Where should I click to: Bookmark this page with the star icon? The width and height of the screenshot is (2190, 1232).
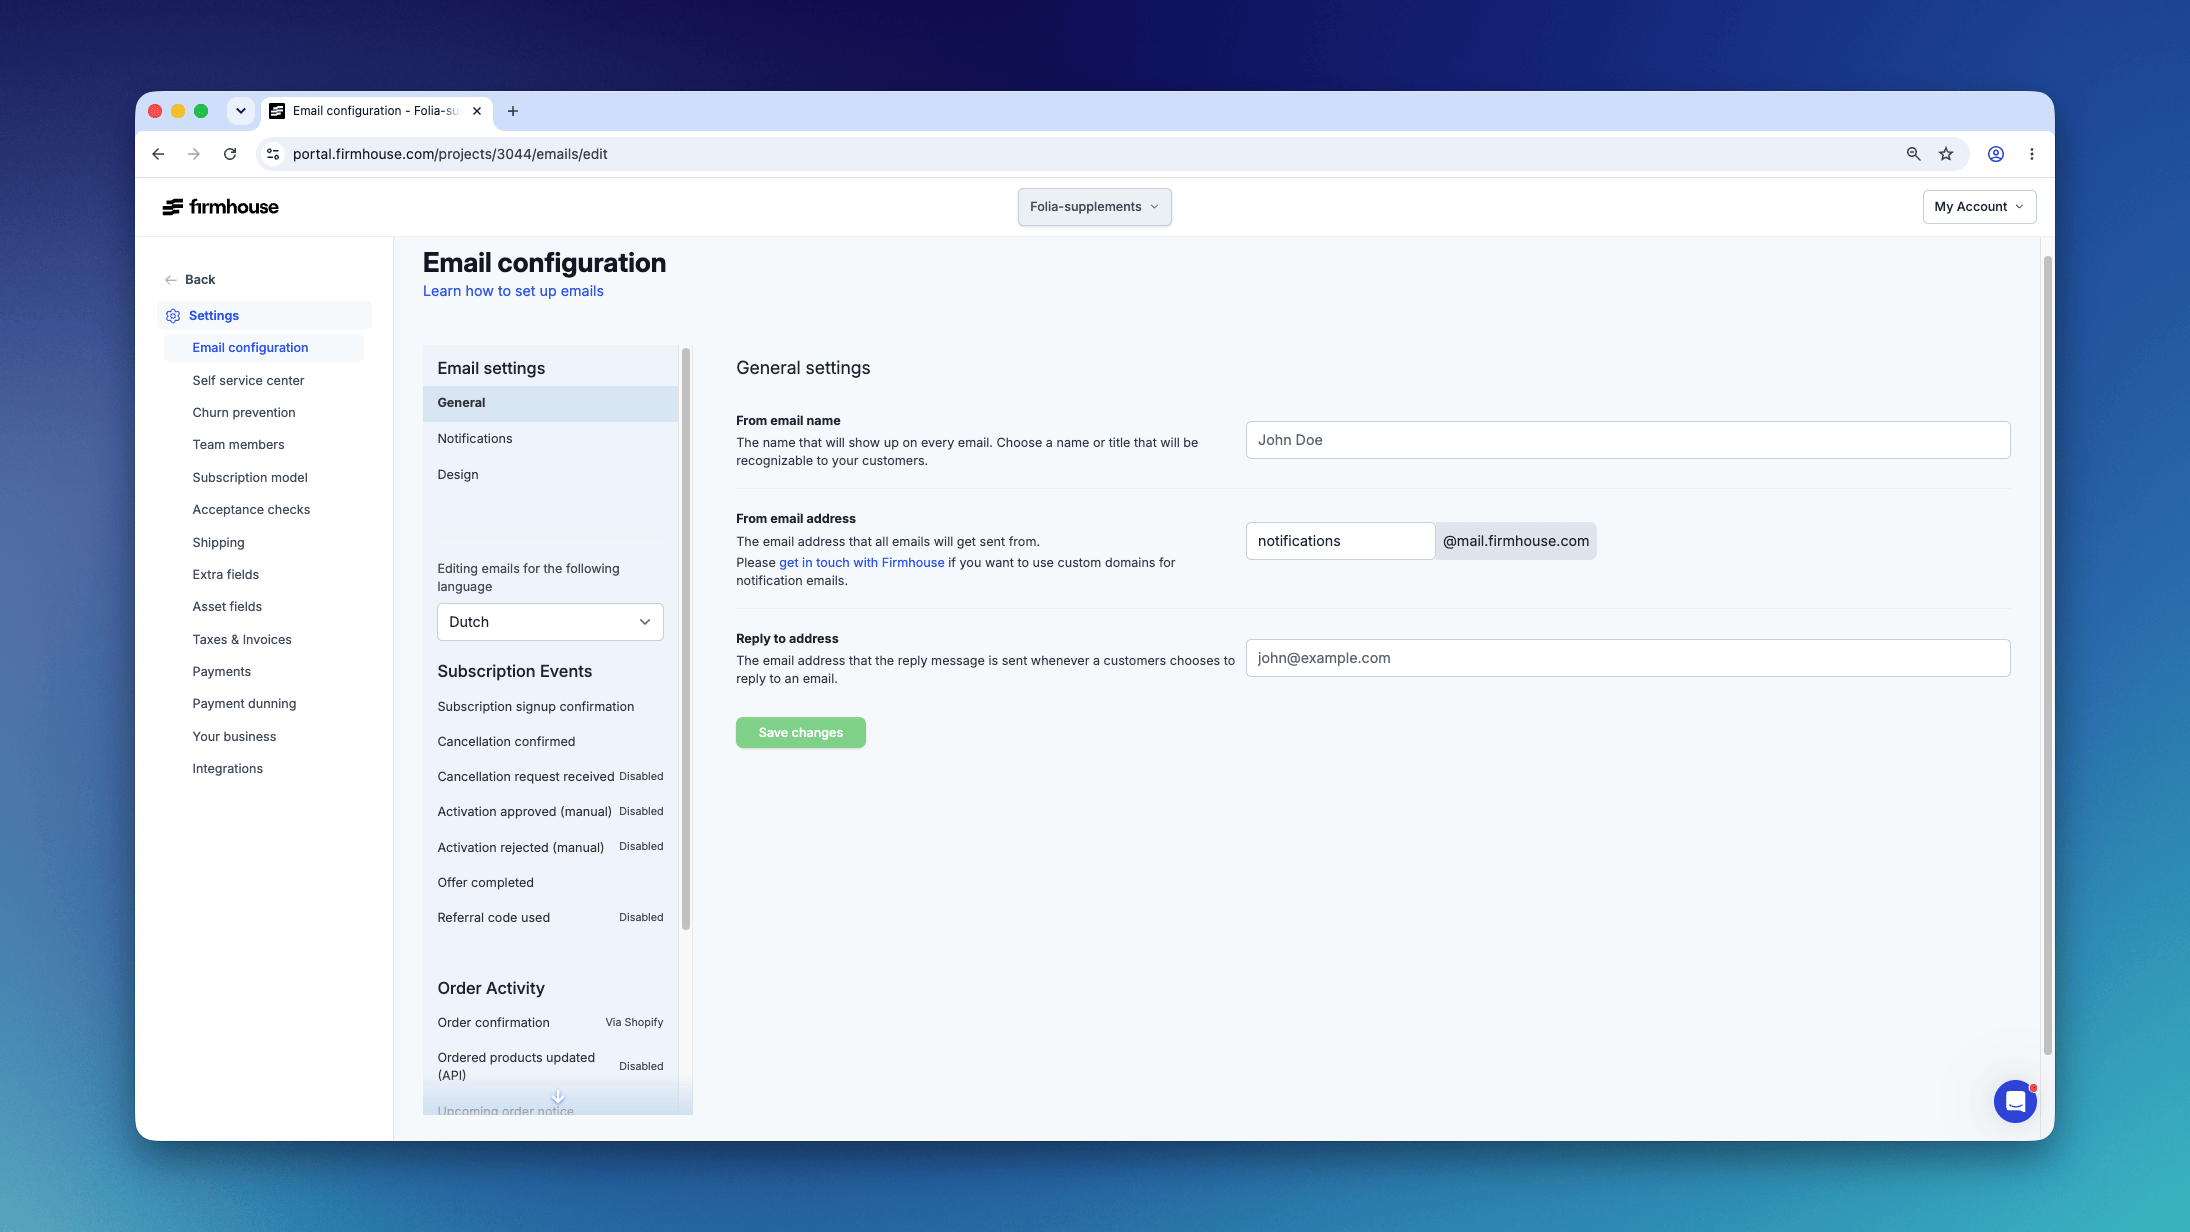[x=1946, y=154]
